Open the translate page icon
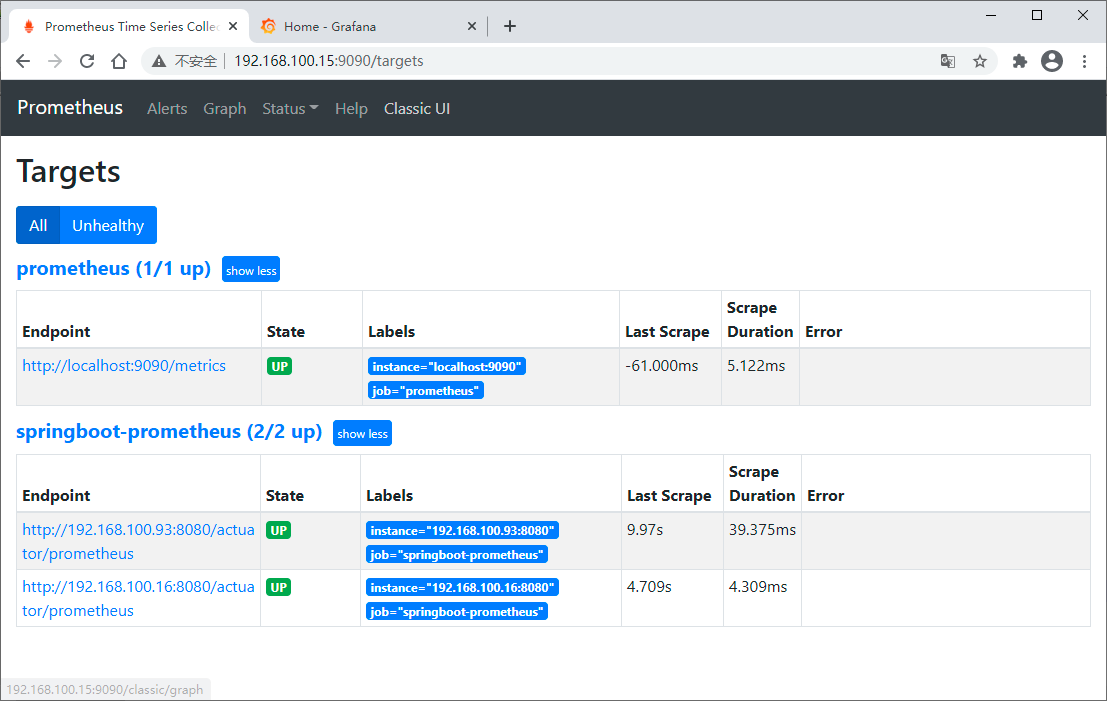This screenshot has width=1107, height=701. tap(947, 61)
